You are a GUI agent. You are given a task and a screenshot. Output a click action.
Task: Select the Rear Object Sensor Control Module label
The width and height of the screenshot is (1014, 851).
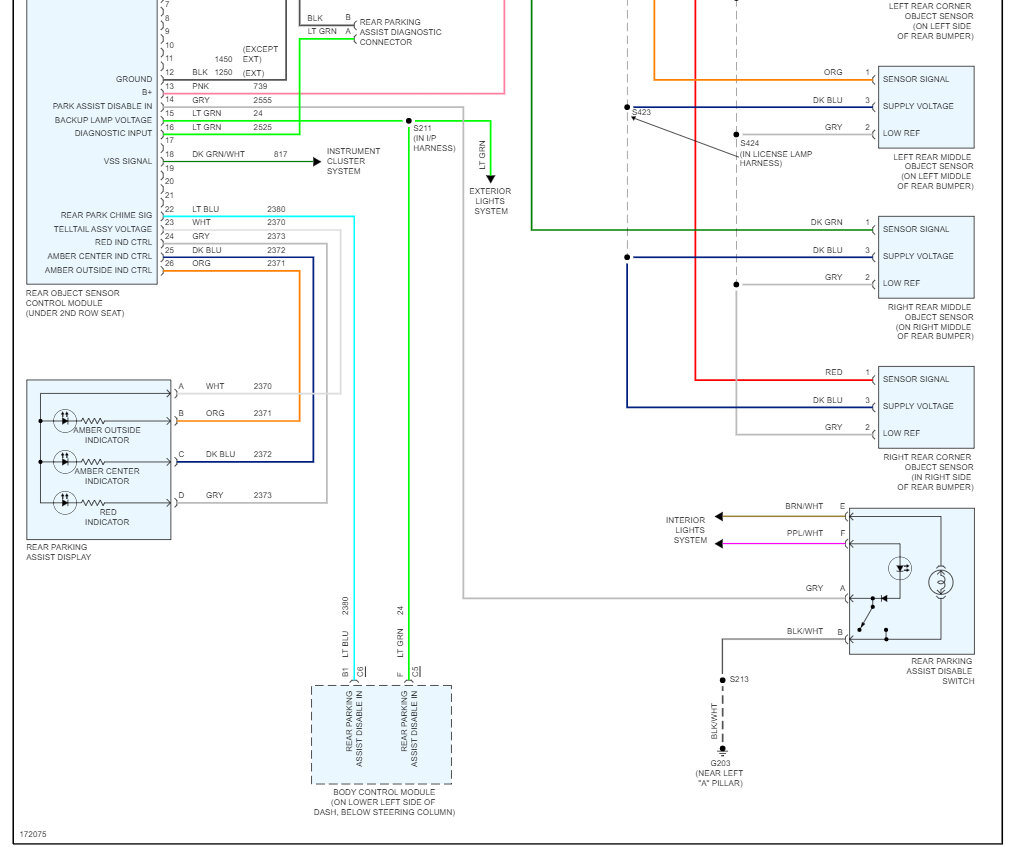coord(75,303)
